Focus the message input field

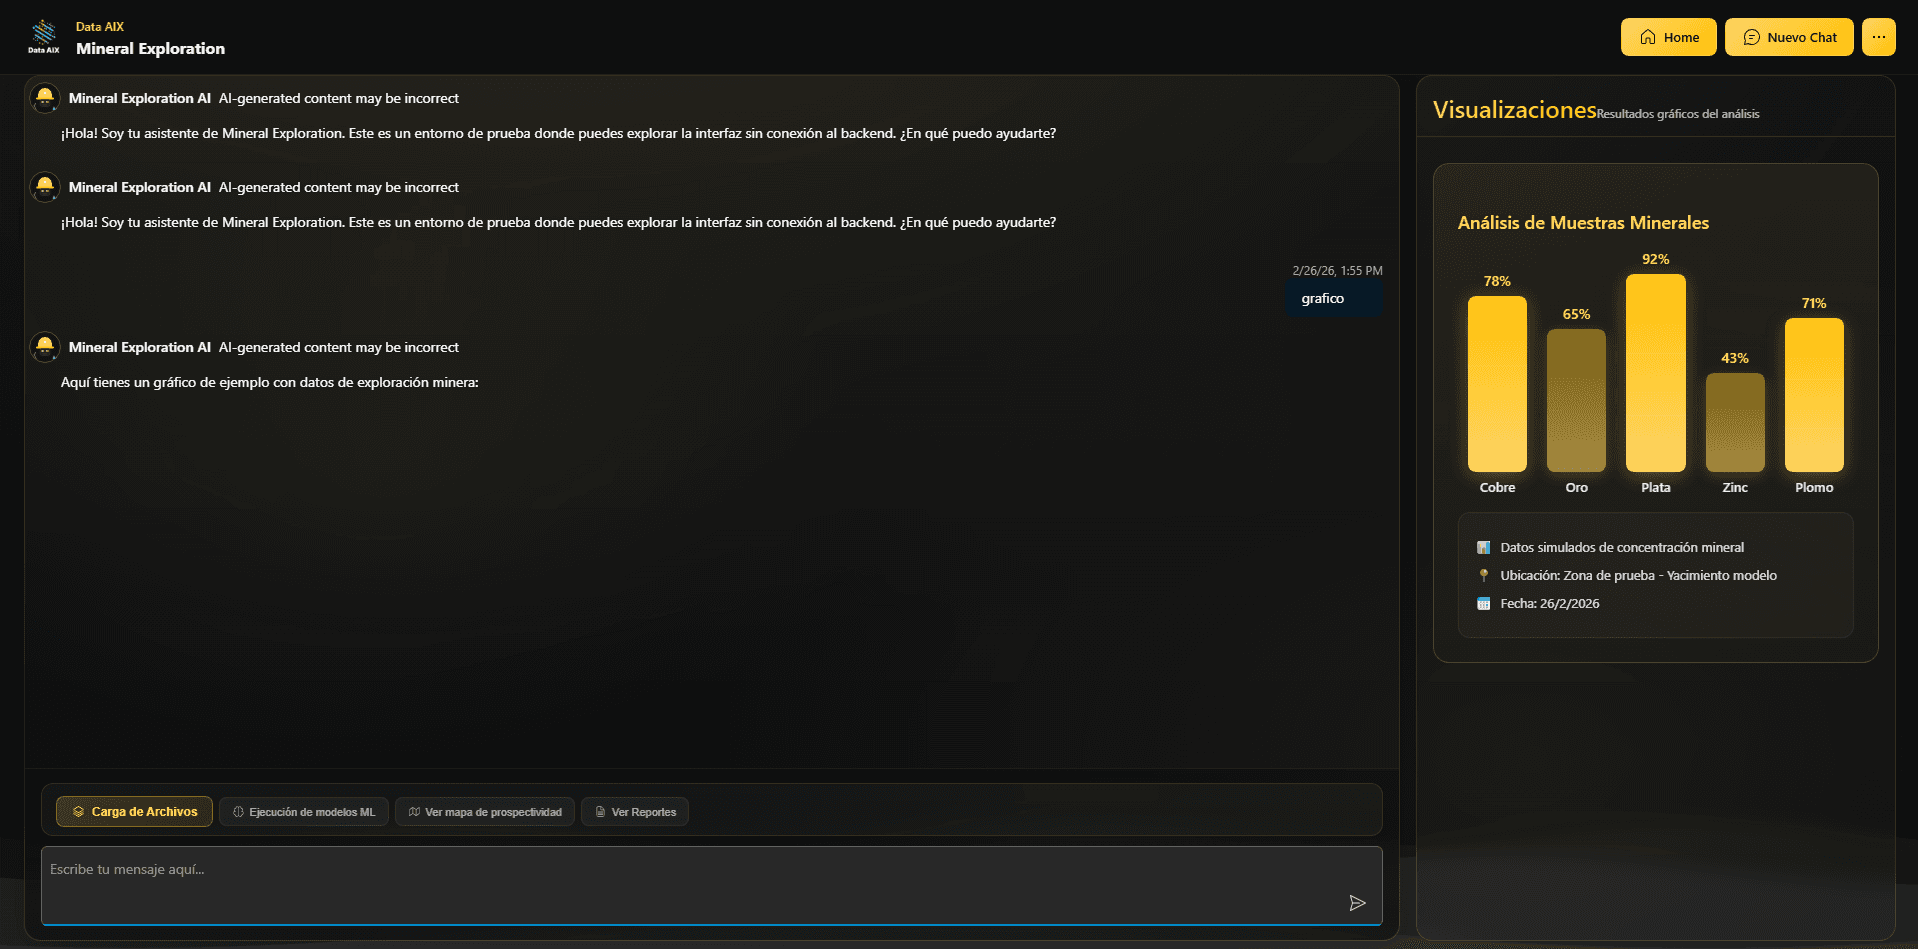(x=711, y=886)
